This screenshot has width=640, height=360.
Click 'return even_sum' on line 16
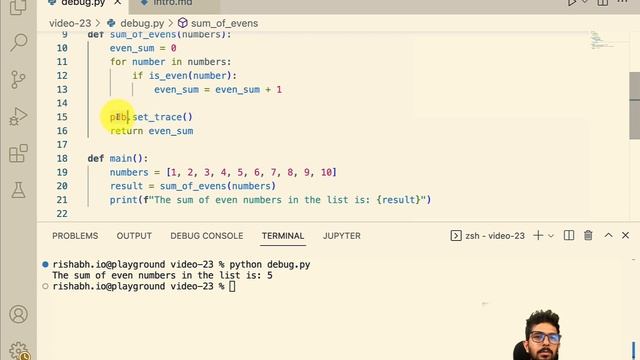[151, 131]
